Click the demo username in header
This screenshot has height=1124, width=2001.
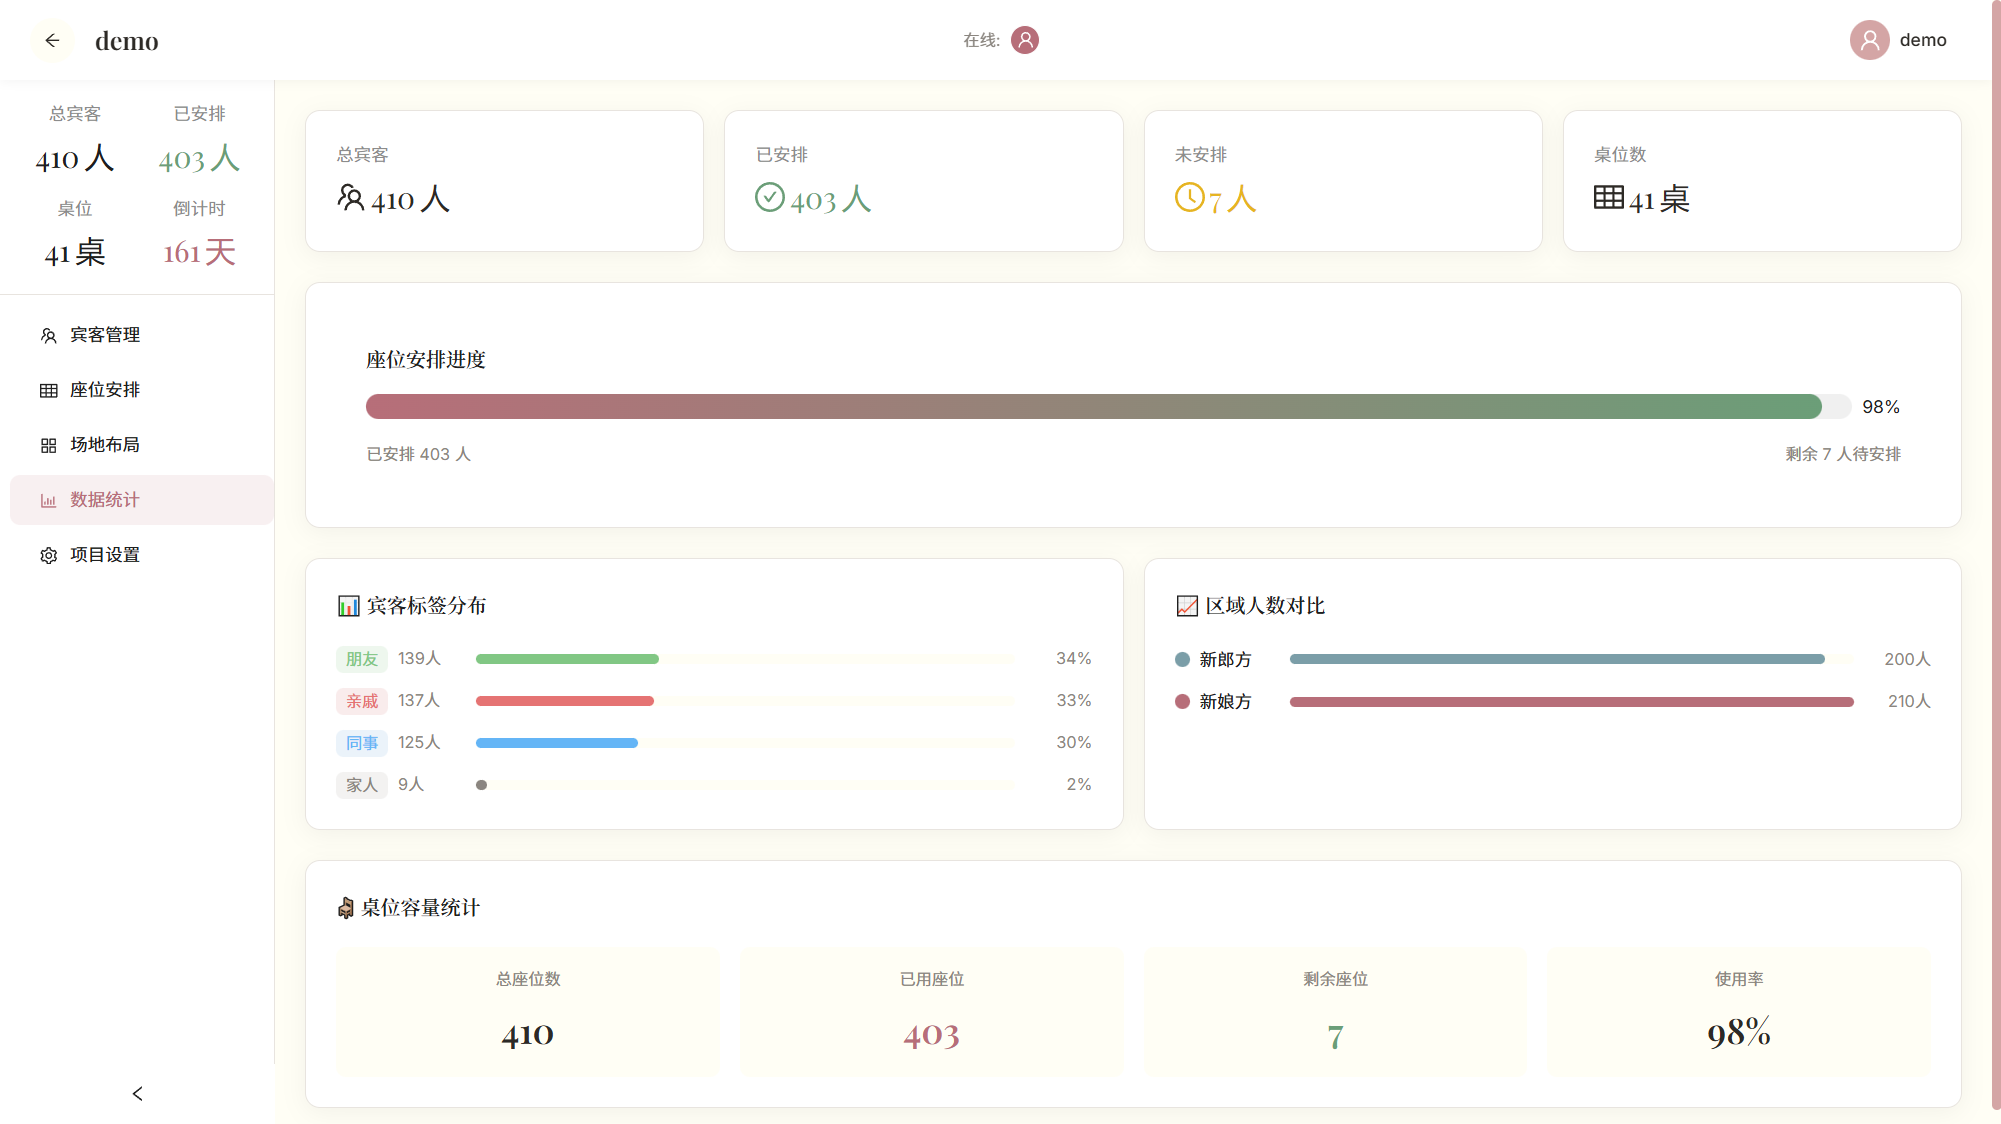coord(1922,40)
